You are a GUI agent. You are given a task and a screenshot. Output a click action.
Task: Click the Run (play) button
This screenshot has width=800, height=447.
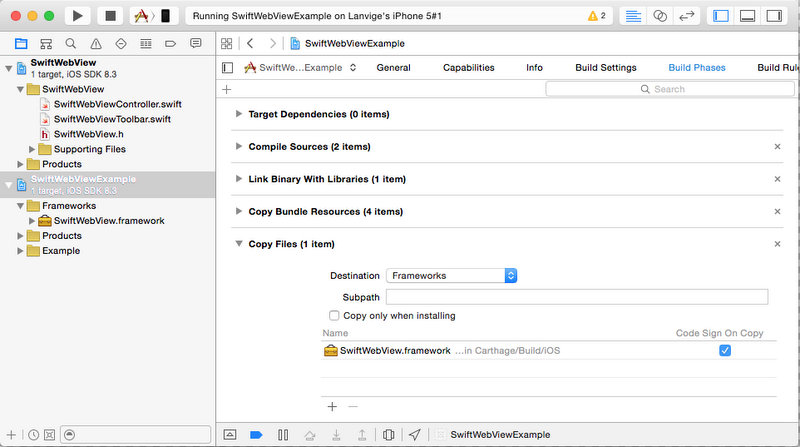tap(78, 16)
